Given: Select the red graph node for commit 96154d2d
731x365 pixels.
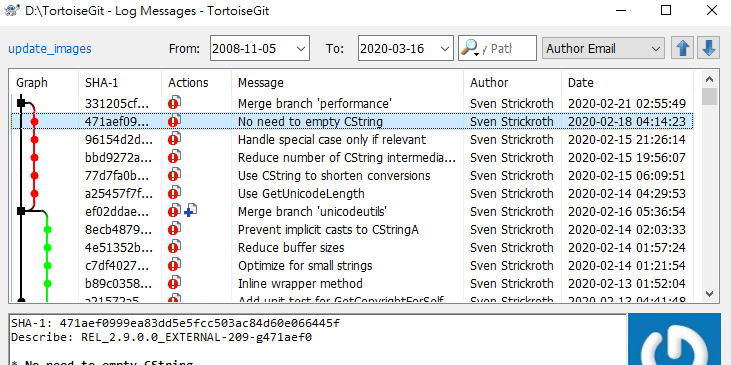Looking at the screenshot, I should point(34,139).
